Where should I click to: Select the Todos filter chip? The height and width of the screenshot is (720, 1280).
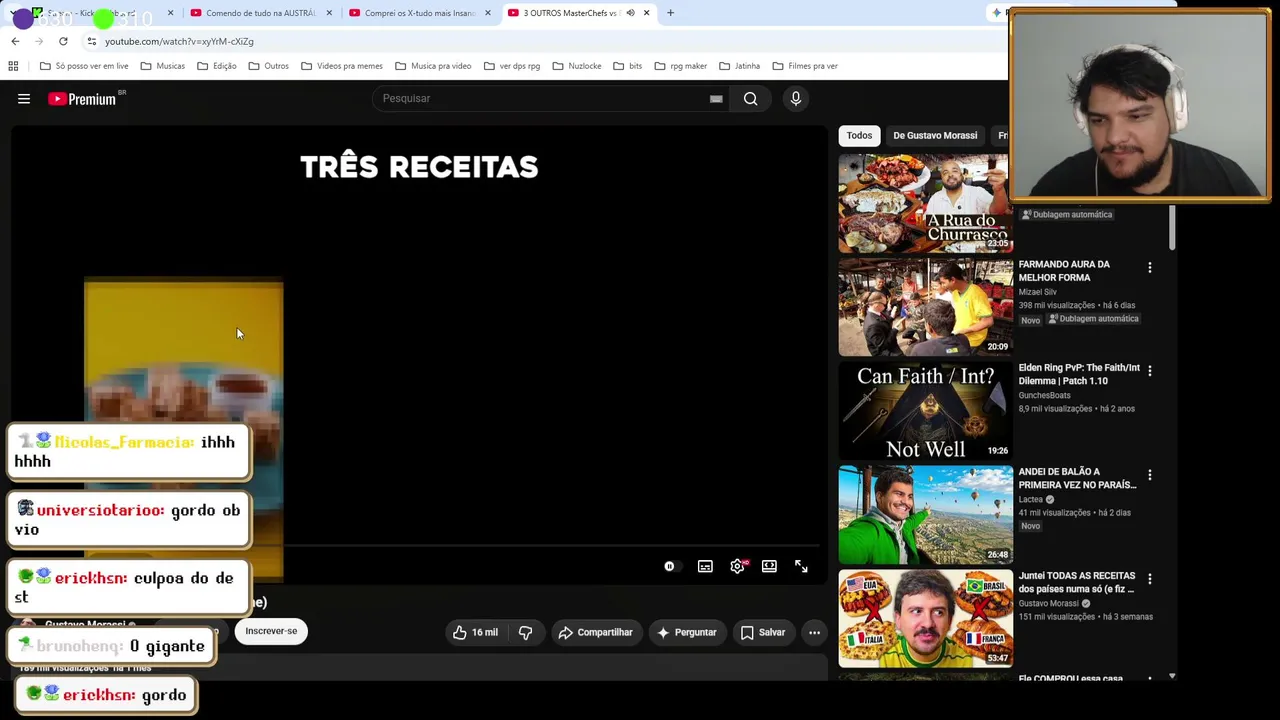coord(859,135)
